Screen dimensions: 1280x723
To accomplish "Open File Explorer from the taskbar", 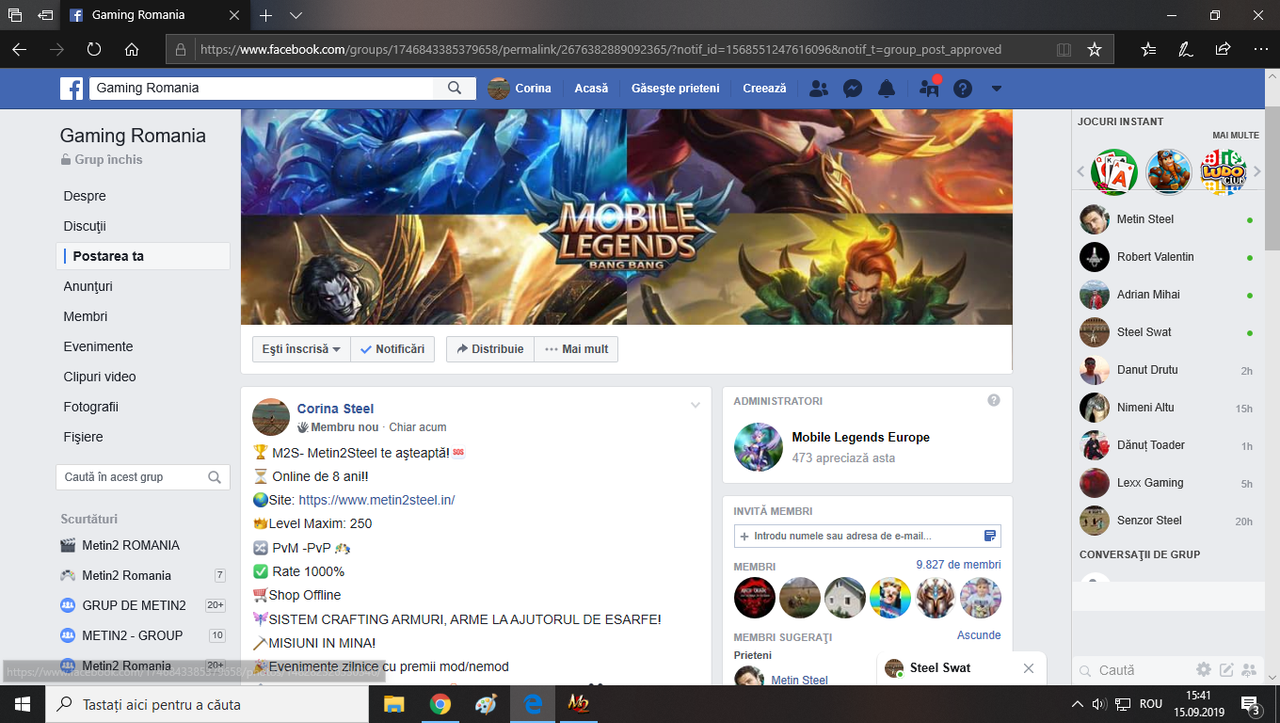I will tap(394, 704).
